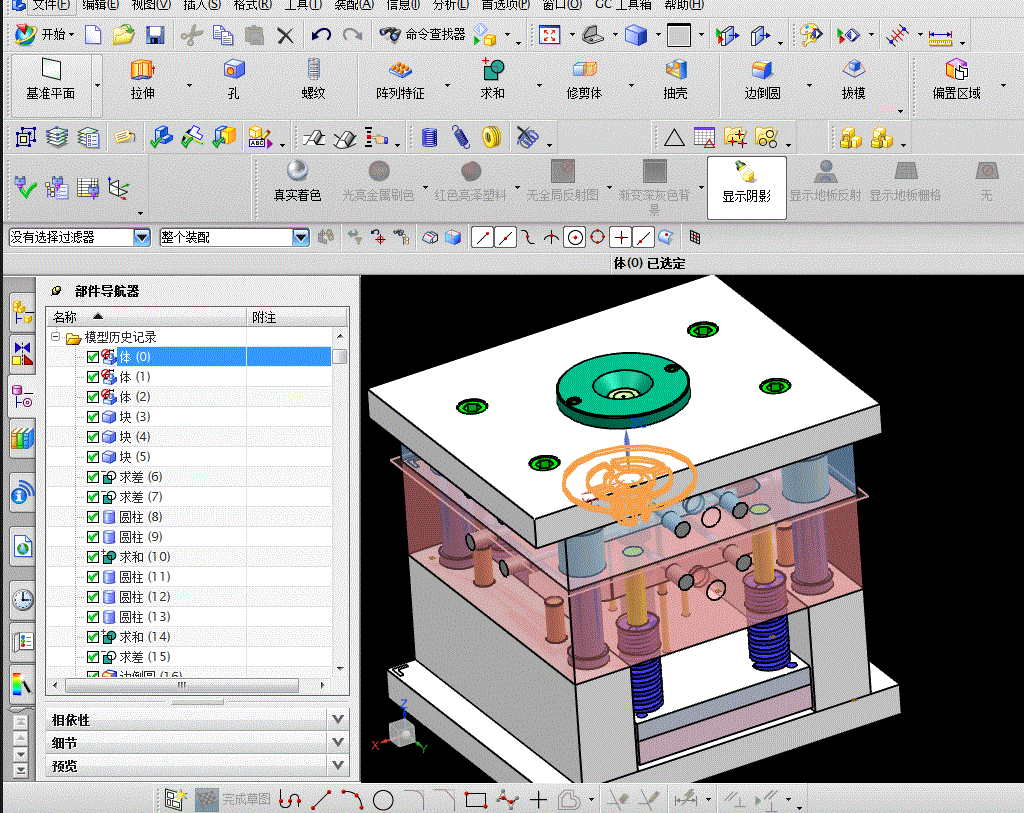This screenshot has height=813, width=1024.
Task: Open the 插入 (Insert) menu
Action: click(202, 4)
